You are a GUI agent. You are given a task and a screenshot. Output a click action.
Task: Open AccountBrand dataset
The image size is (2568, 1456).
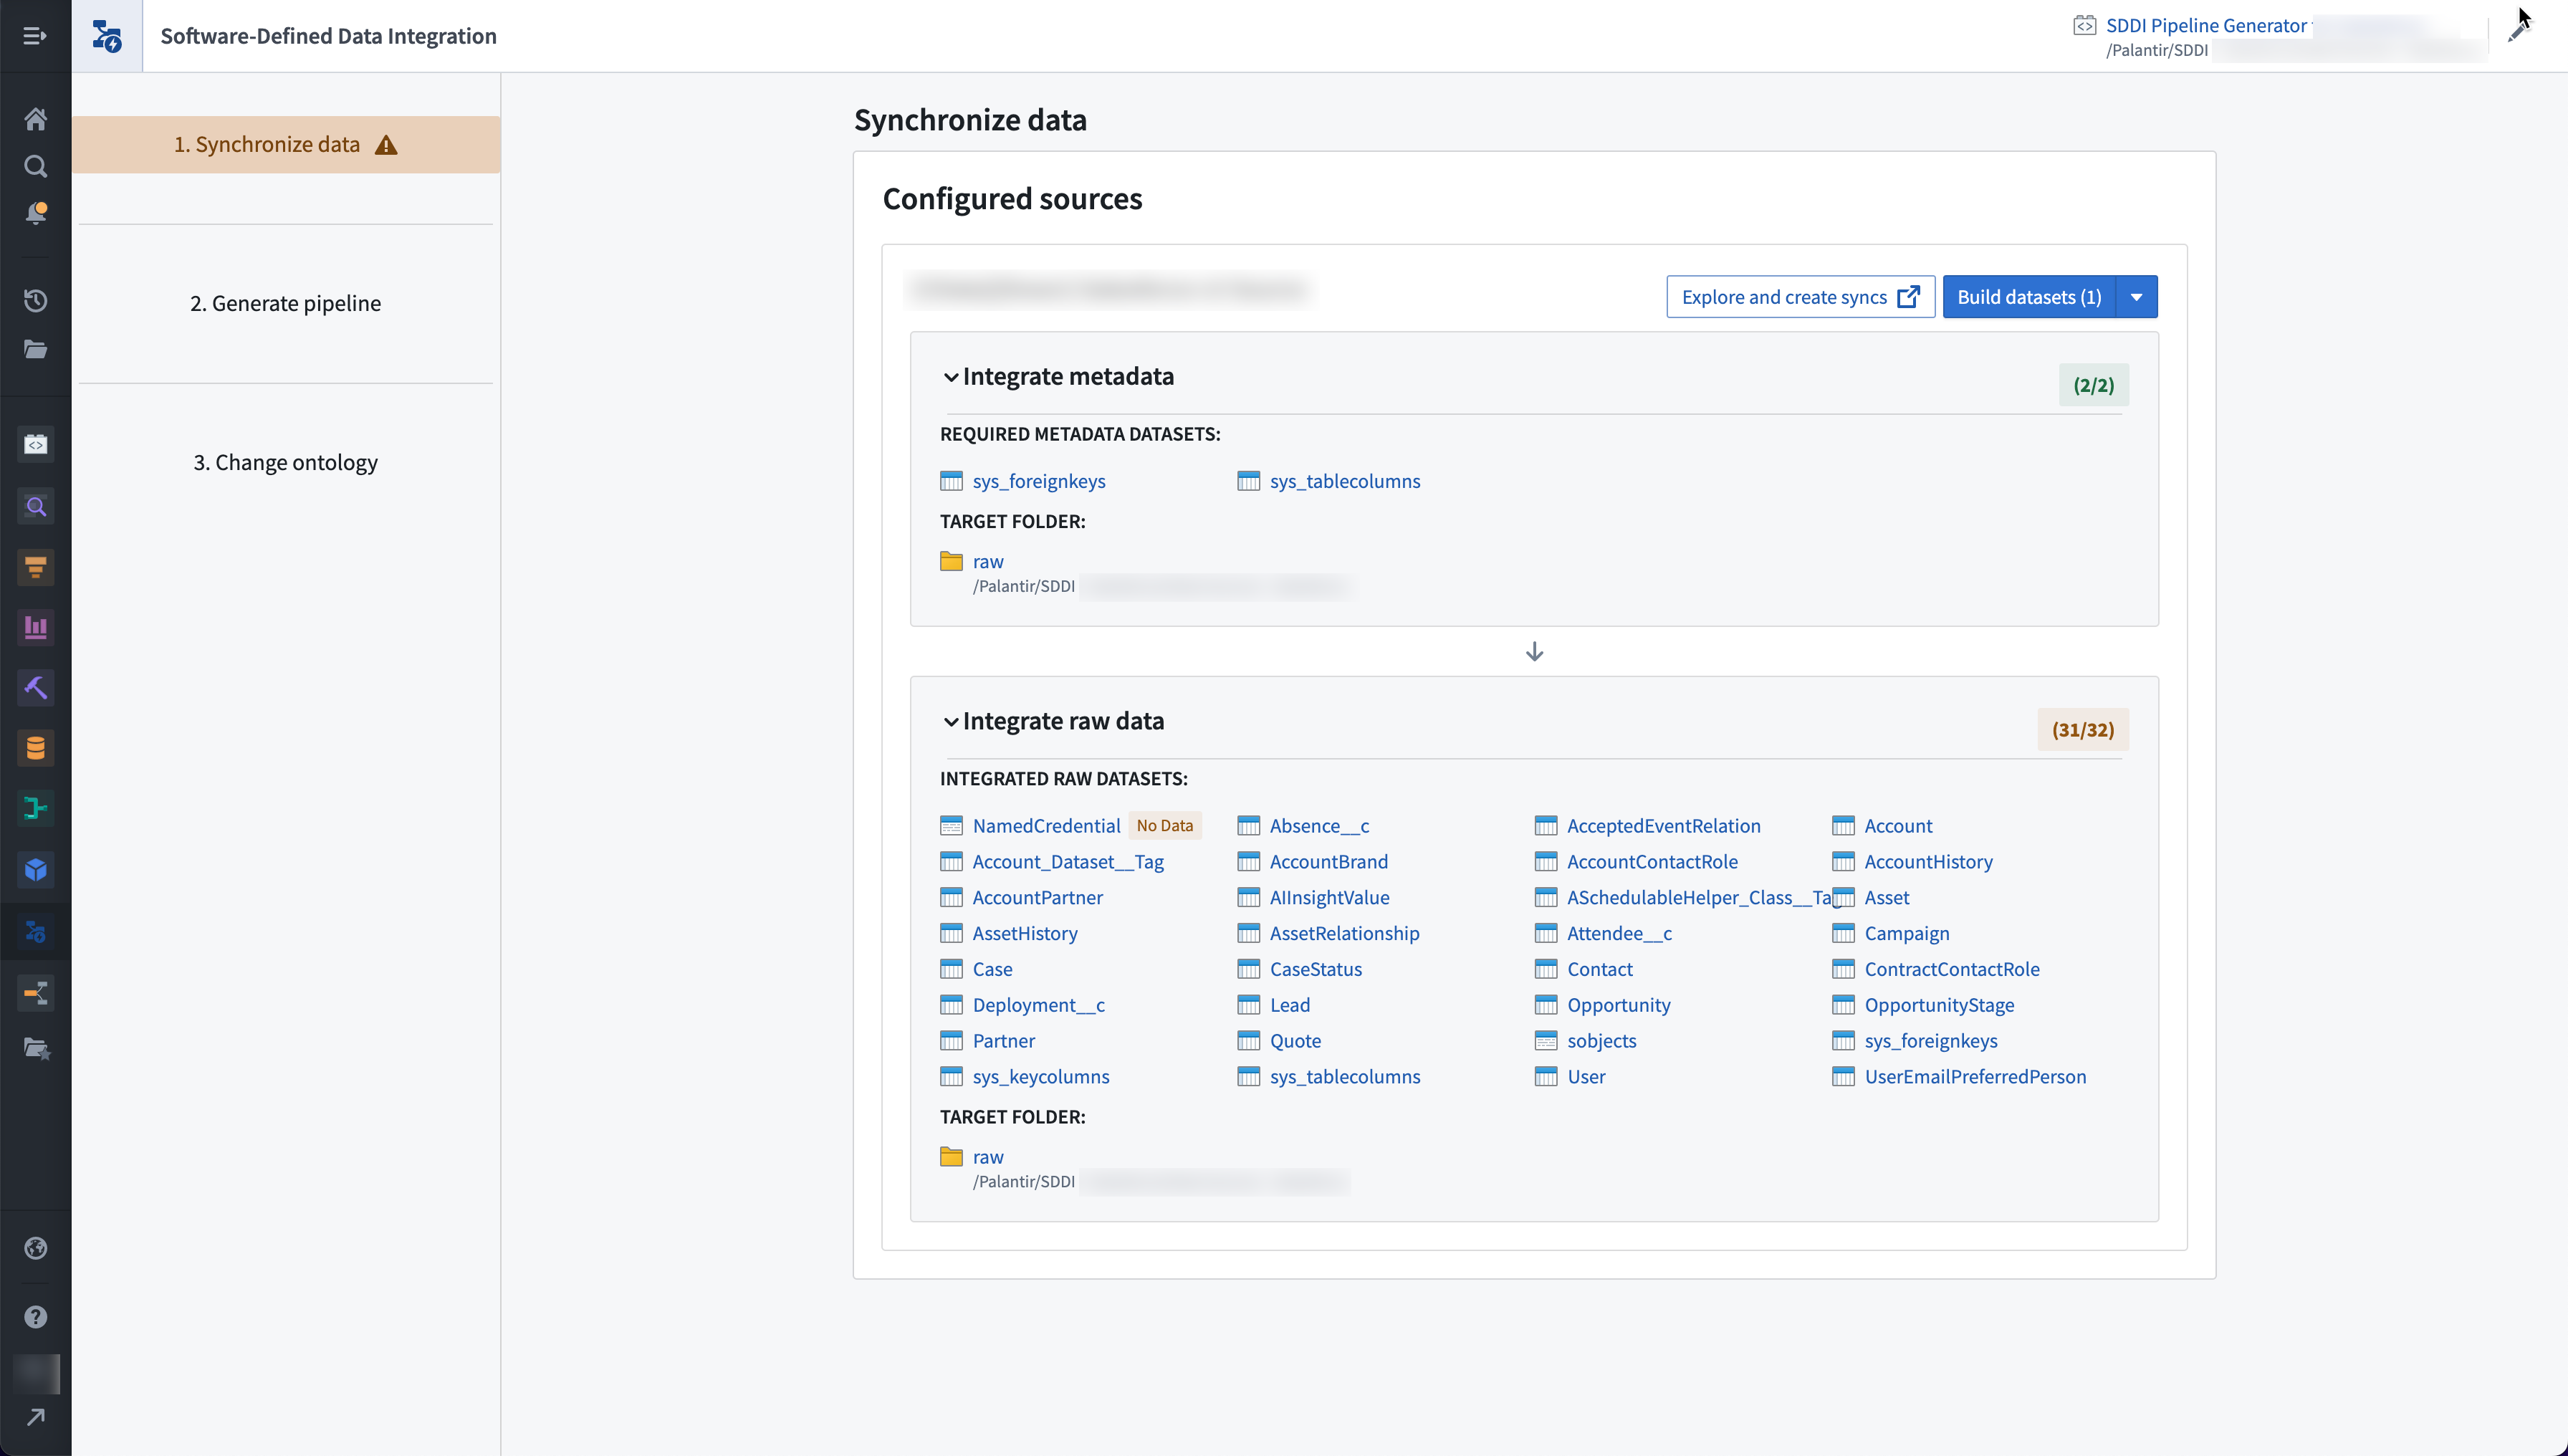click(x=1328, y=862)
